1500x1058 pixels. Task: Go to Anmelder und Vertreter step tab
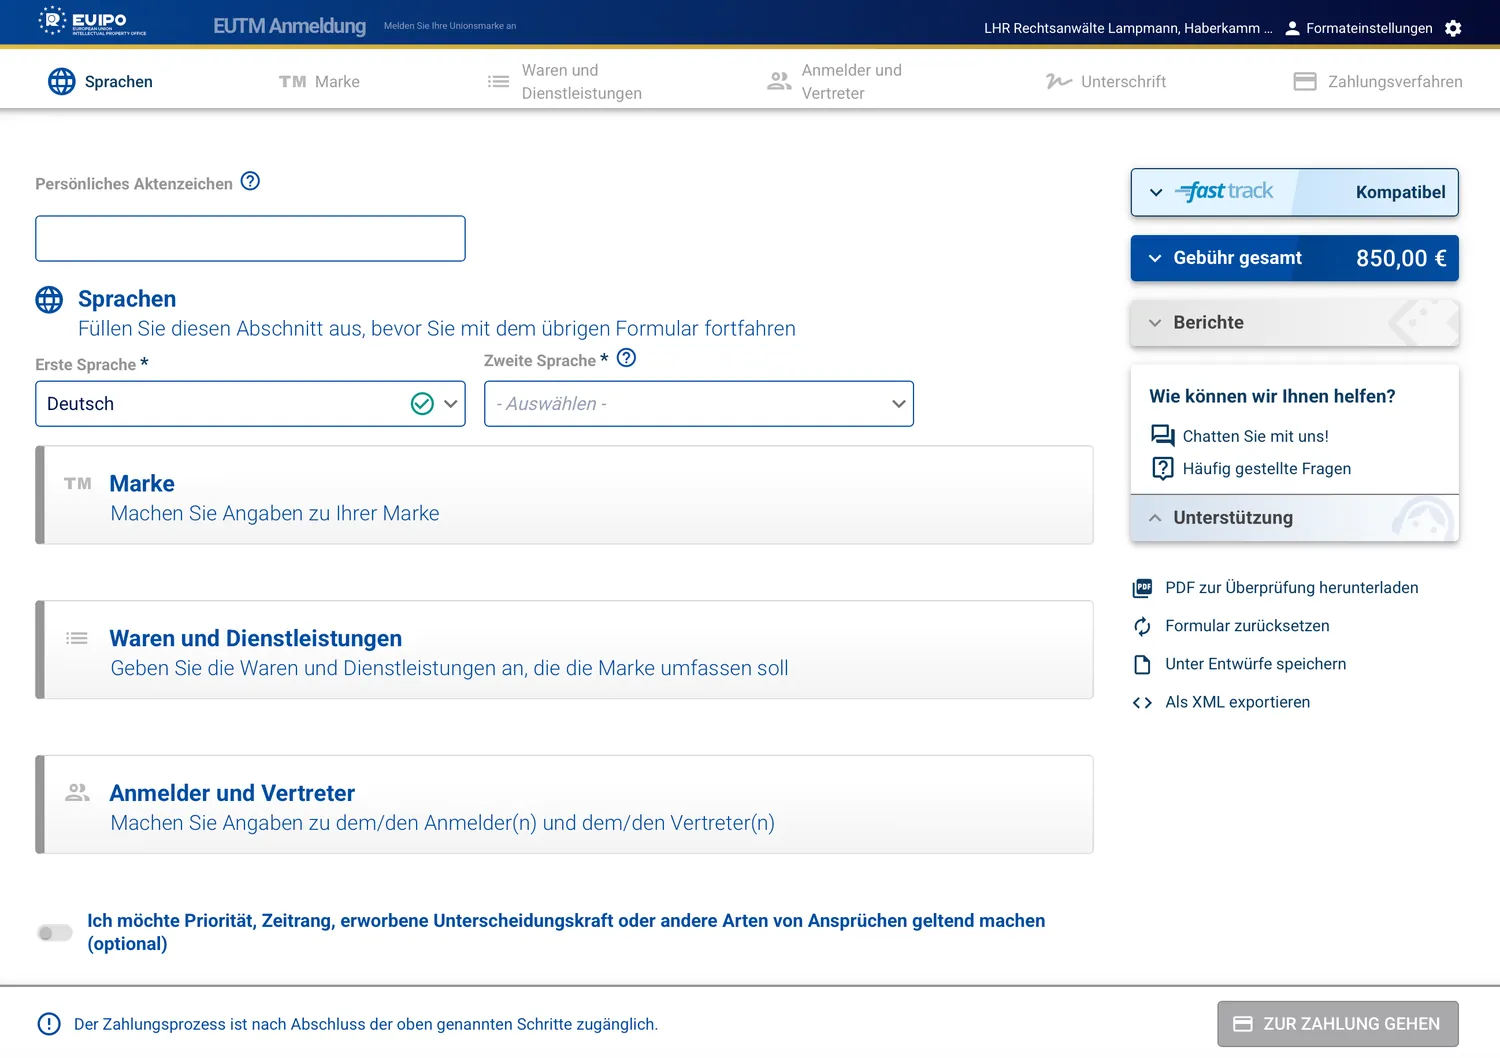[x=834, y=82]
